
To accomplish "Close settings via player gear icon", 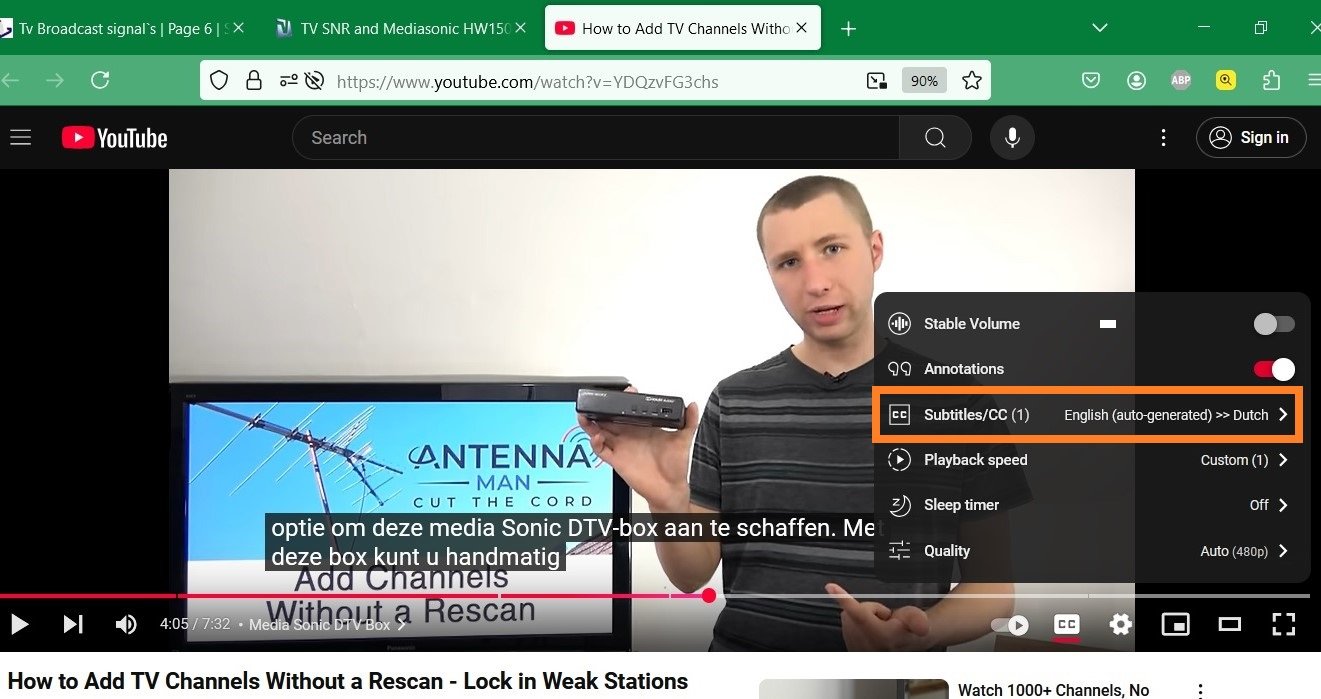I will [x=1121, y=625].
